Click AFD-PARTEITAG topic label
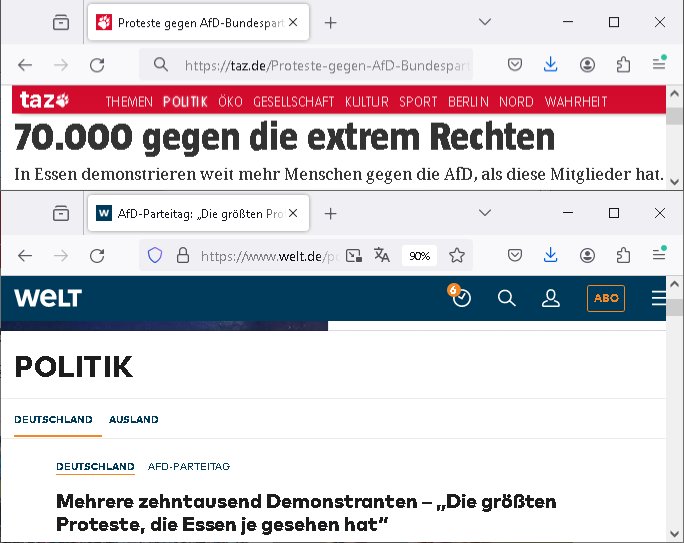 click(189, 466)
